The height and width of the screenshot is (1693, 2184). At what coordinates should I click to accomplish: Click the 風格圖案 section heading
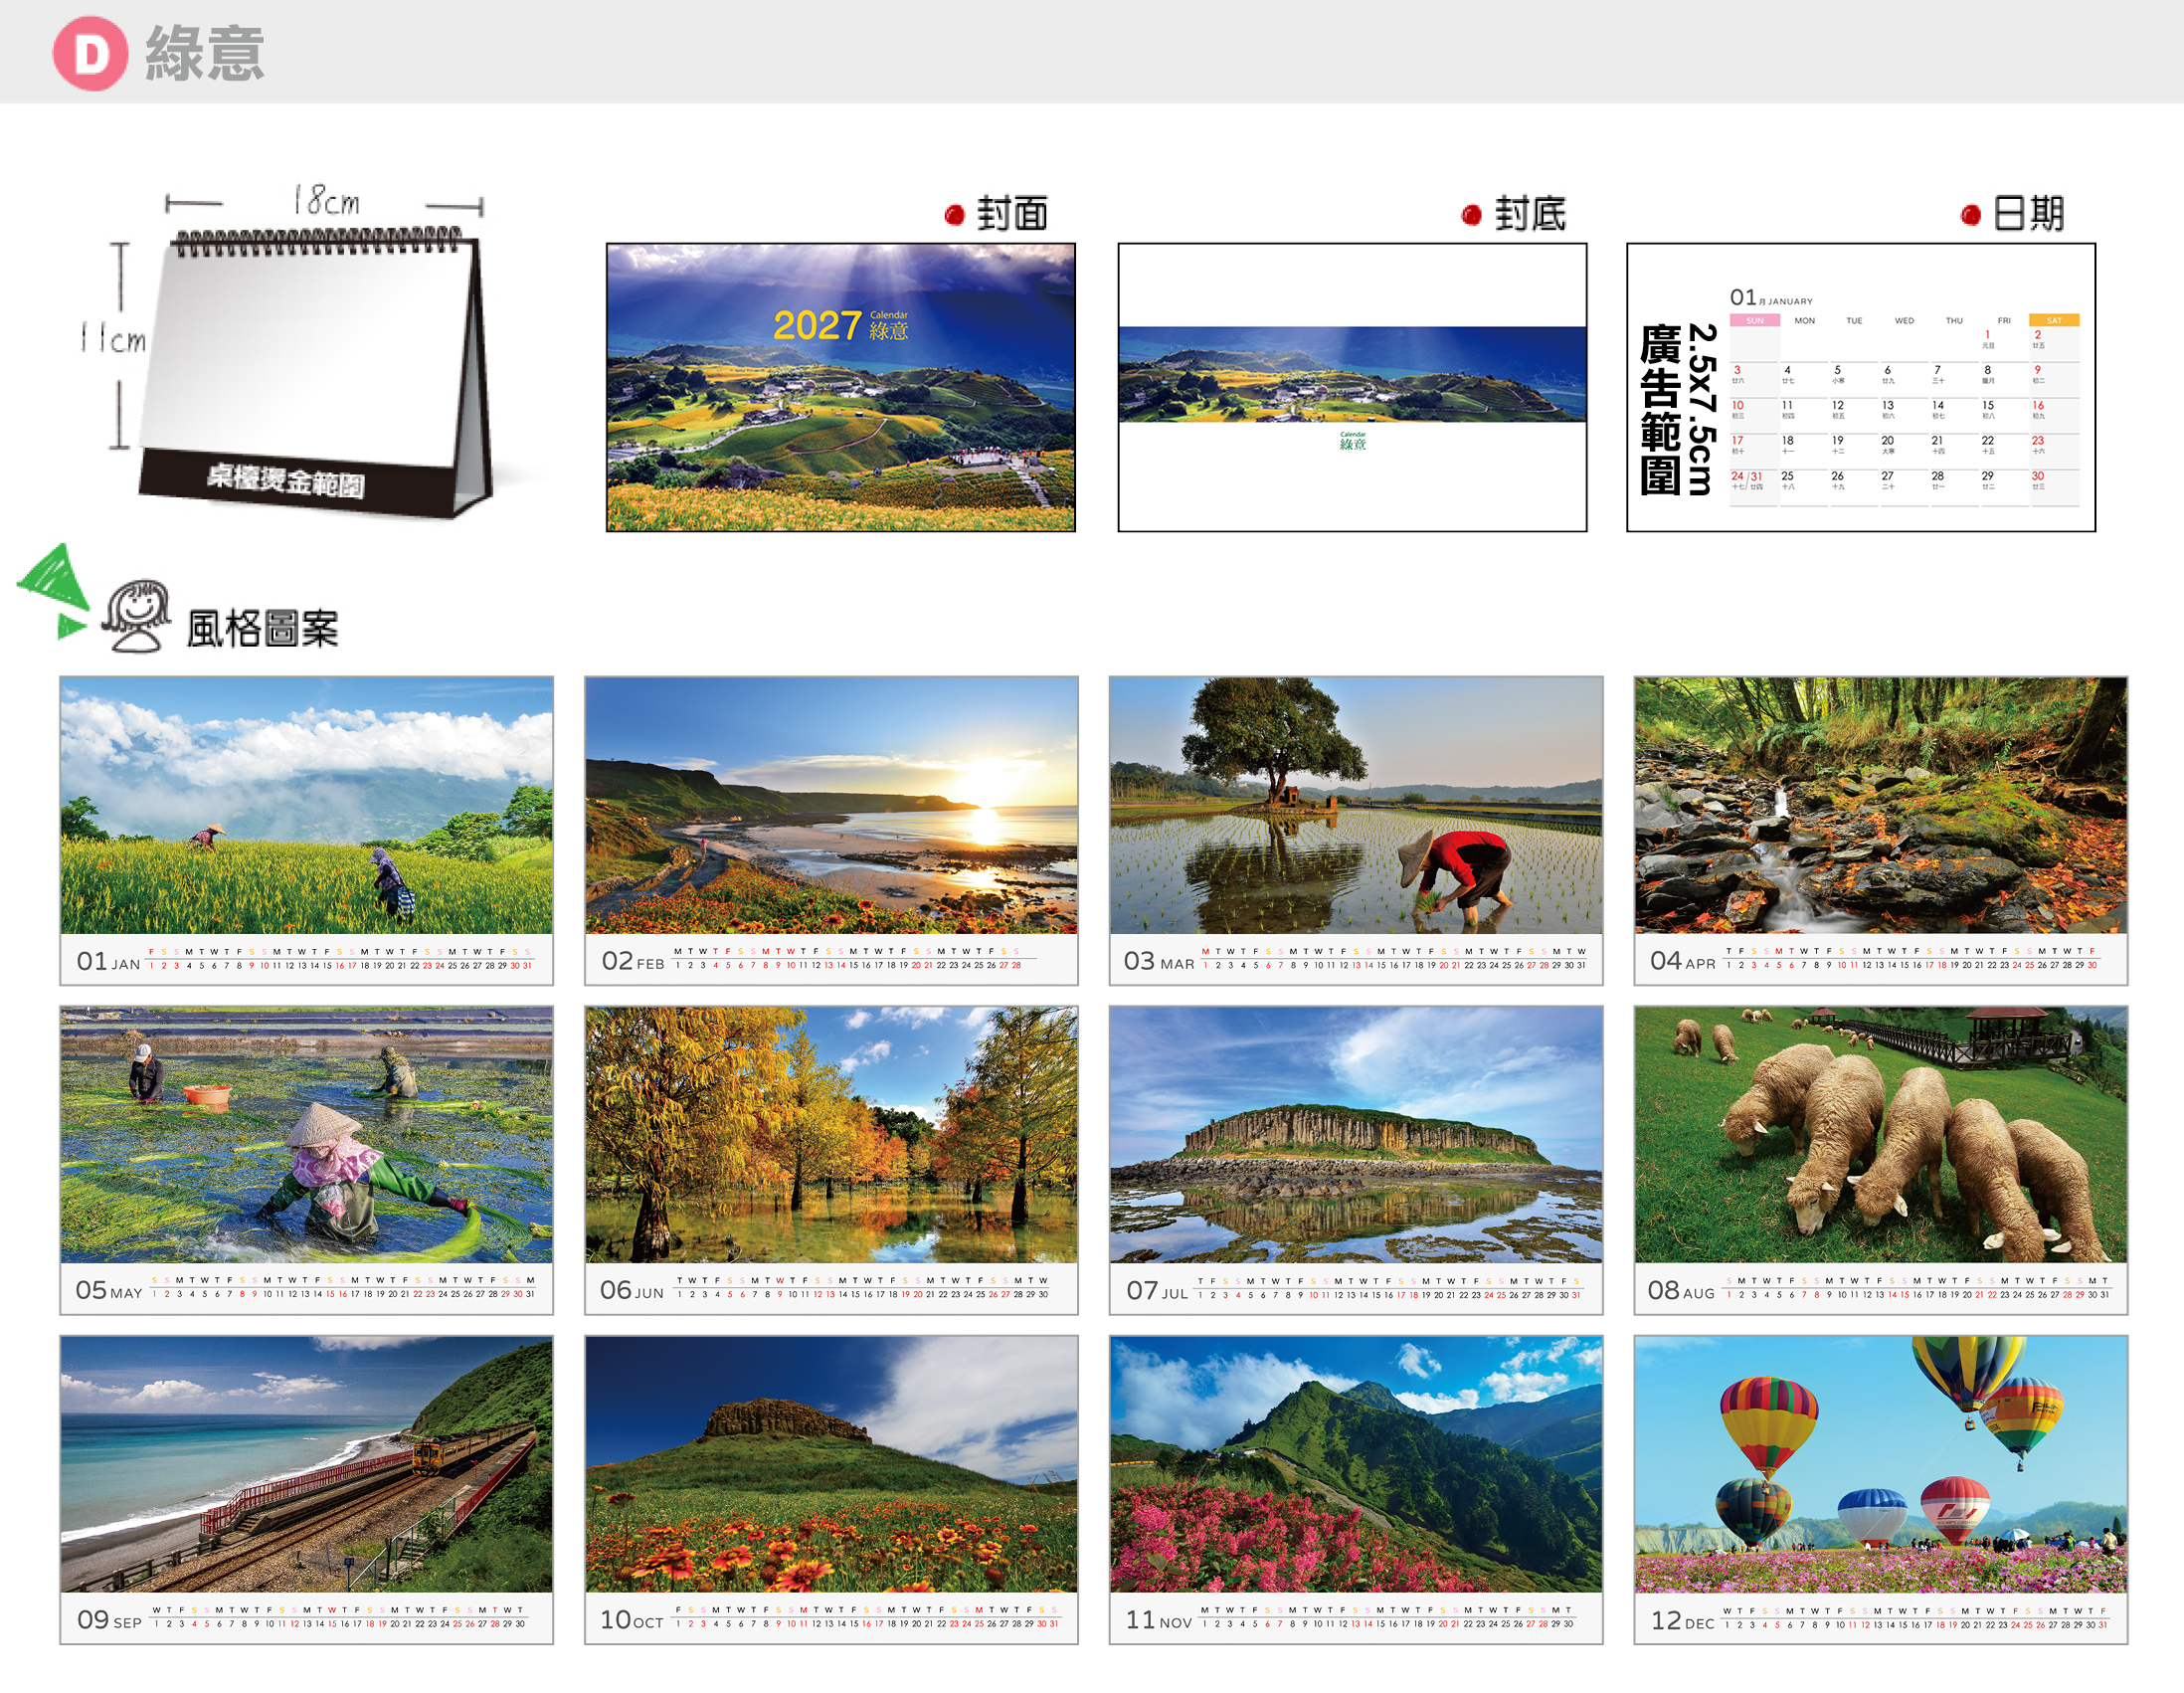point(262,629)
